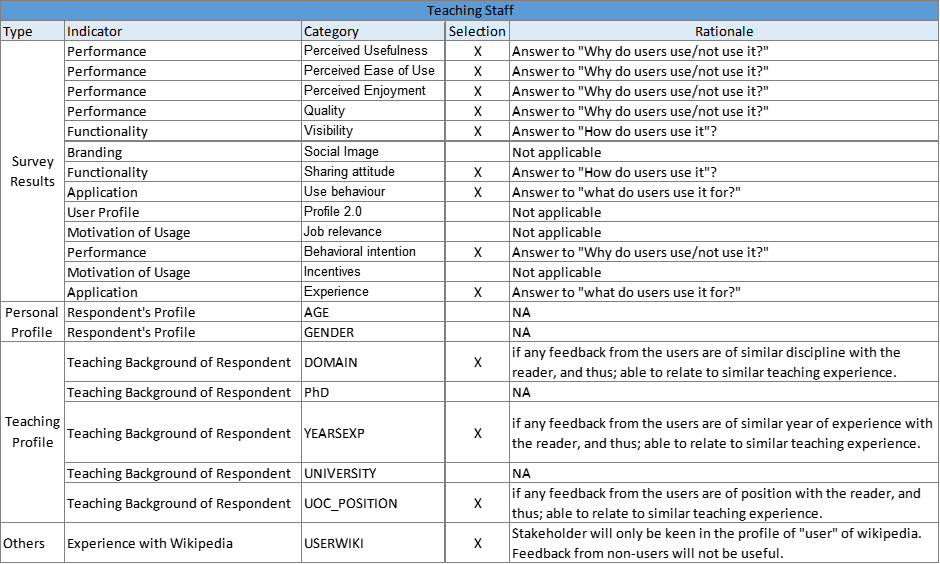Select the 'Personal Profile' type cell
The height and width of the screenshot is (564, 940).
point(32,322)
